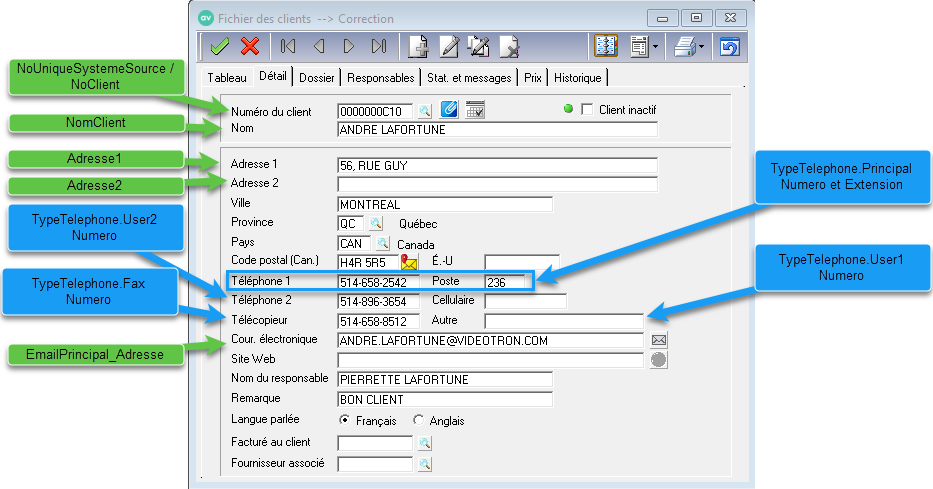This screenshot has height=489, width=933.
Task: Select the Anglais language radio button
Action: pos(418,420)
